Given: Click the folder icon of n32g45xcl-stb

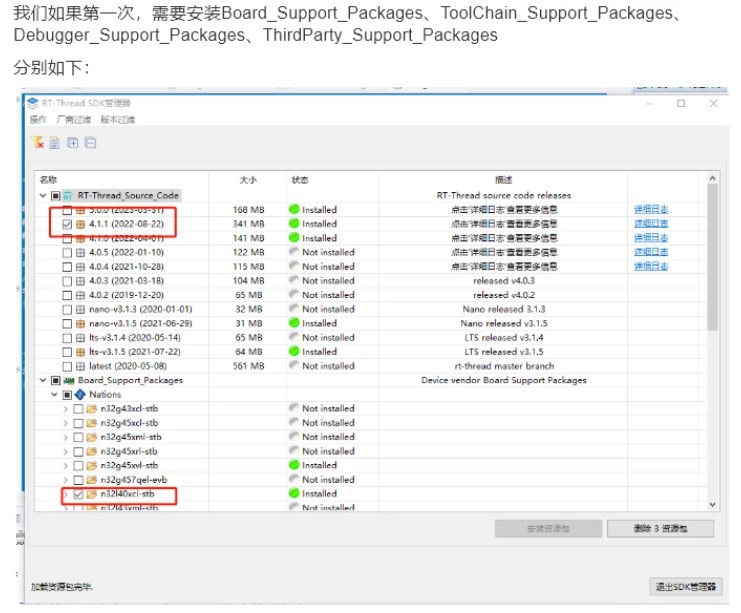Looking at the screenshot, I should (92, 423).
